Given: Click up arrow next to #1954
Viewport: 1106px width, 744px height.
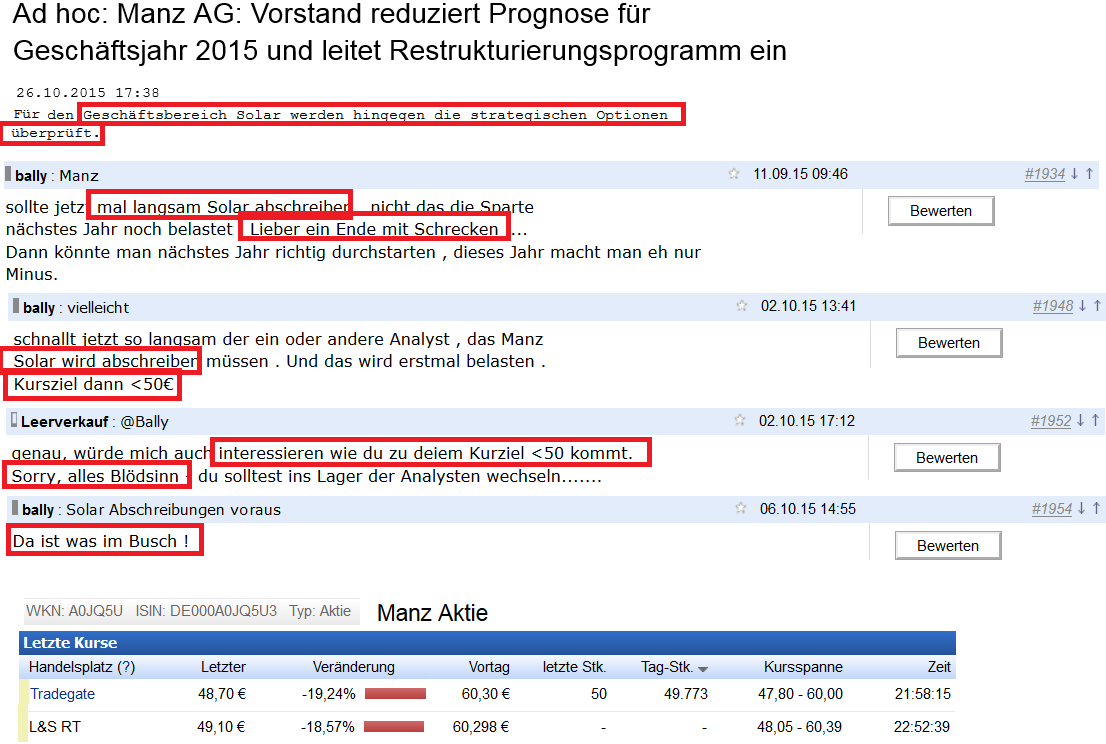Looking at the screenshot, I should 1097,508.
